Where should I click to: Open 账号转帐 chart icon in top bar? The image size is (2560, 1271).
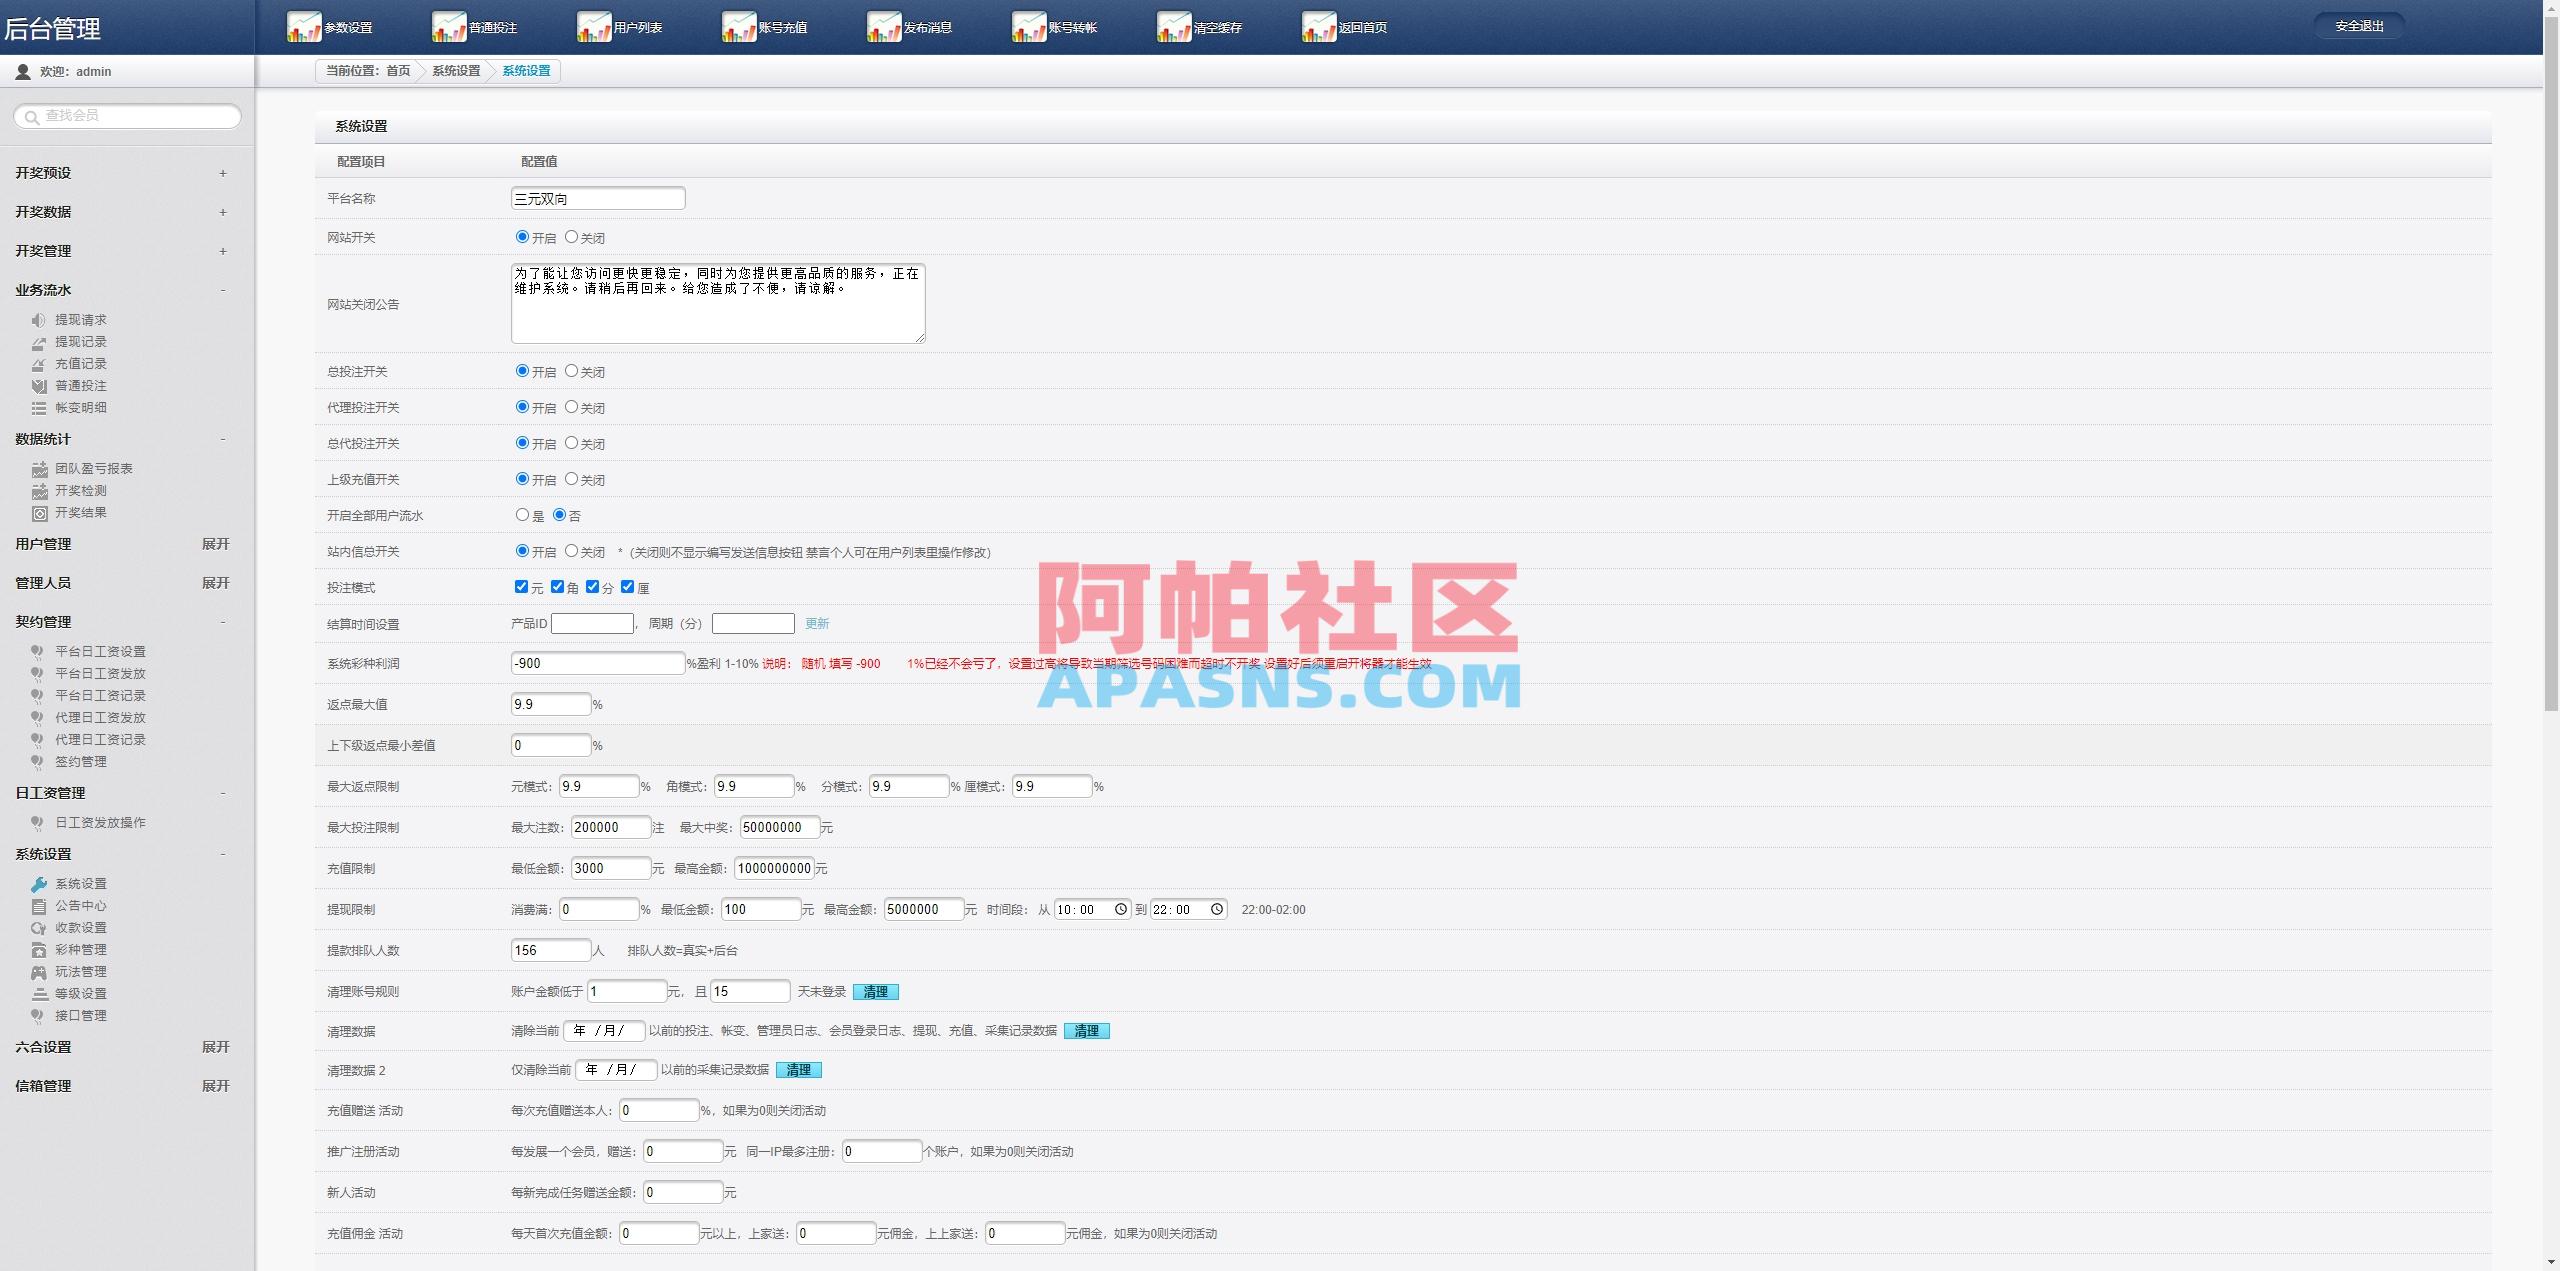tap(1029, 27)
